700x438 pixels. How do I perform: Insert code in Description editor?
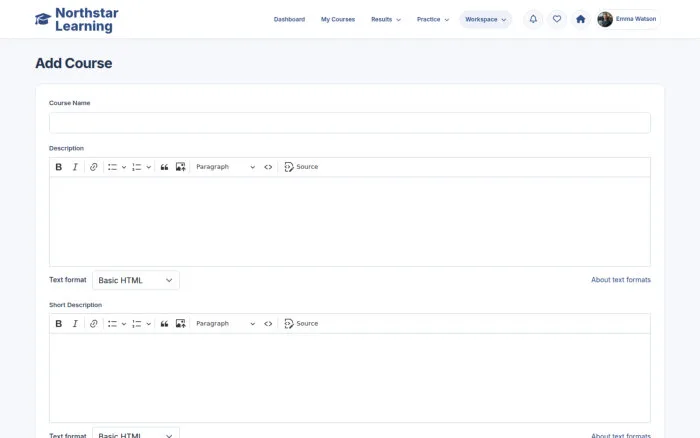(268, 167)
